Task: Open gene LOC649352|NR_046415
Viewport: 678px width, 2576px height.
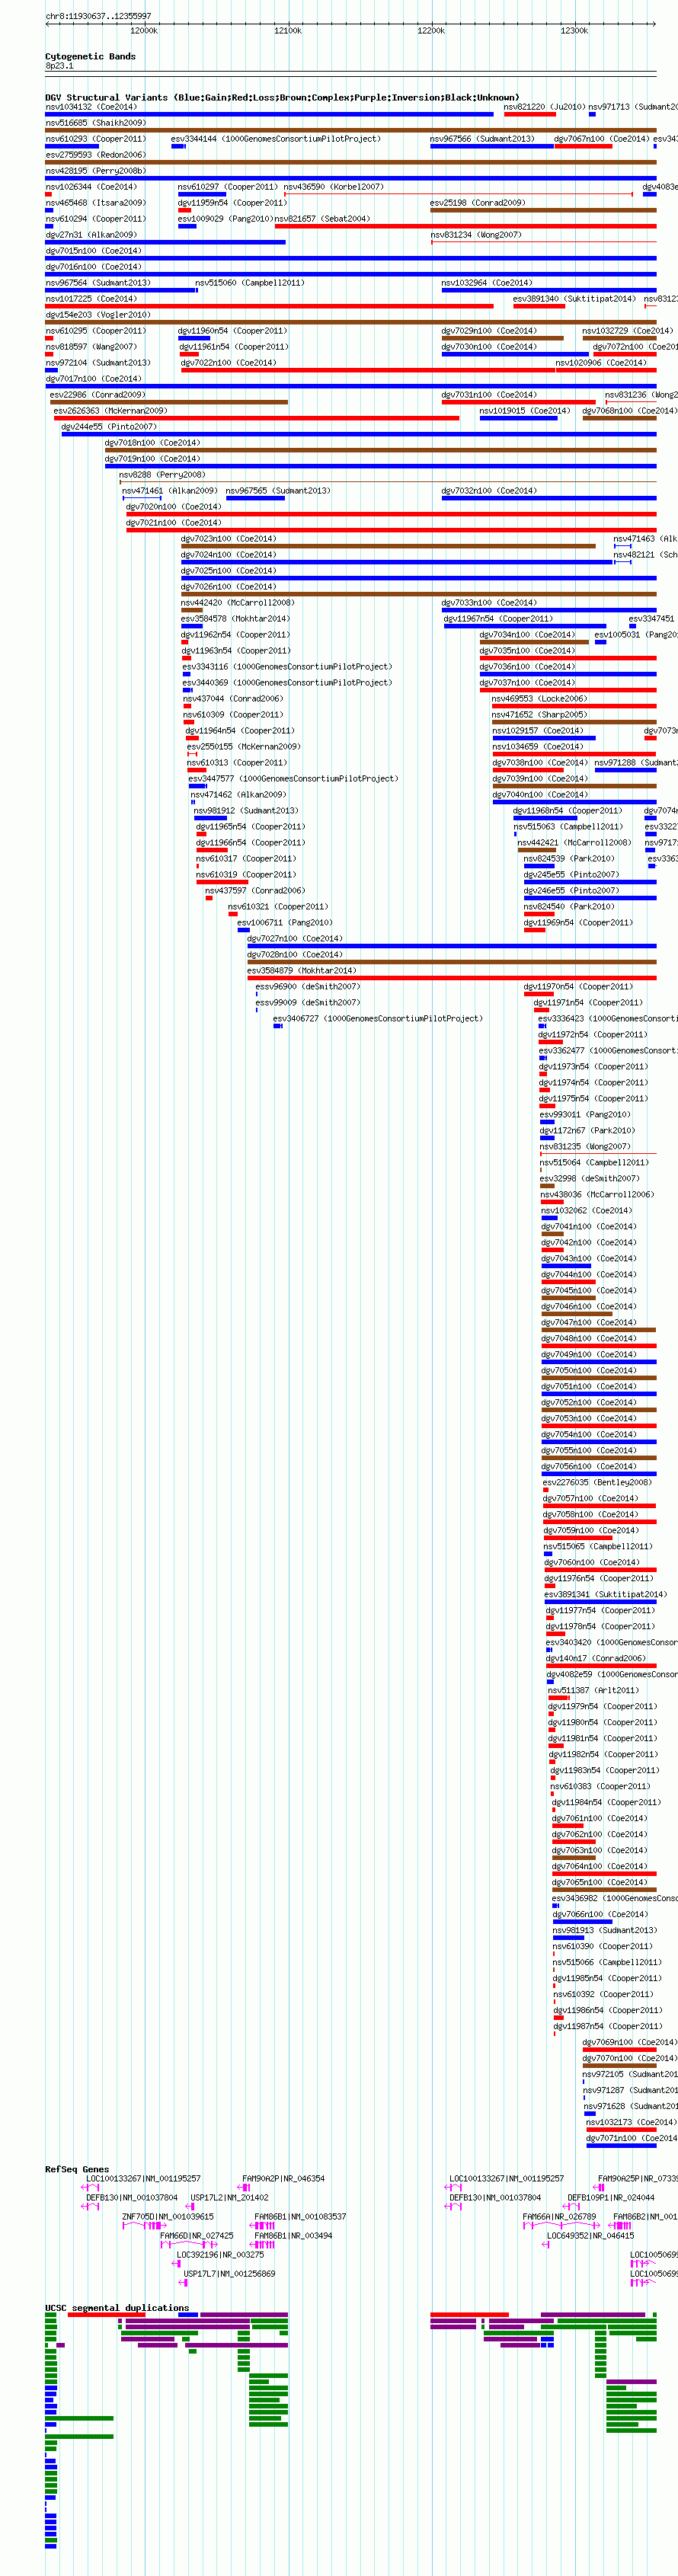Action: pyautogui.click(x=591, y=2236)
